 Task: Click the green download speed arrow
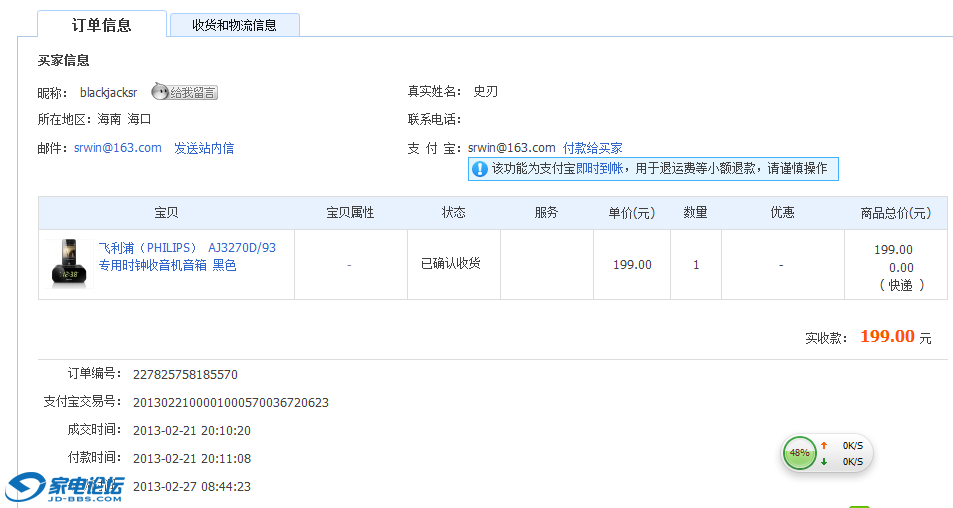click(x=824, y=461)
